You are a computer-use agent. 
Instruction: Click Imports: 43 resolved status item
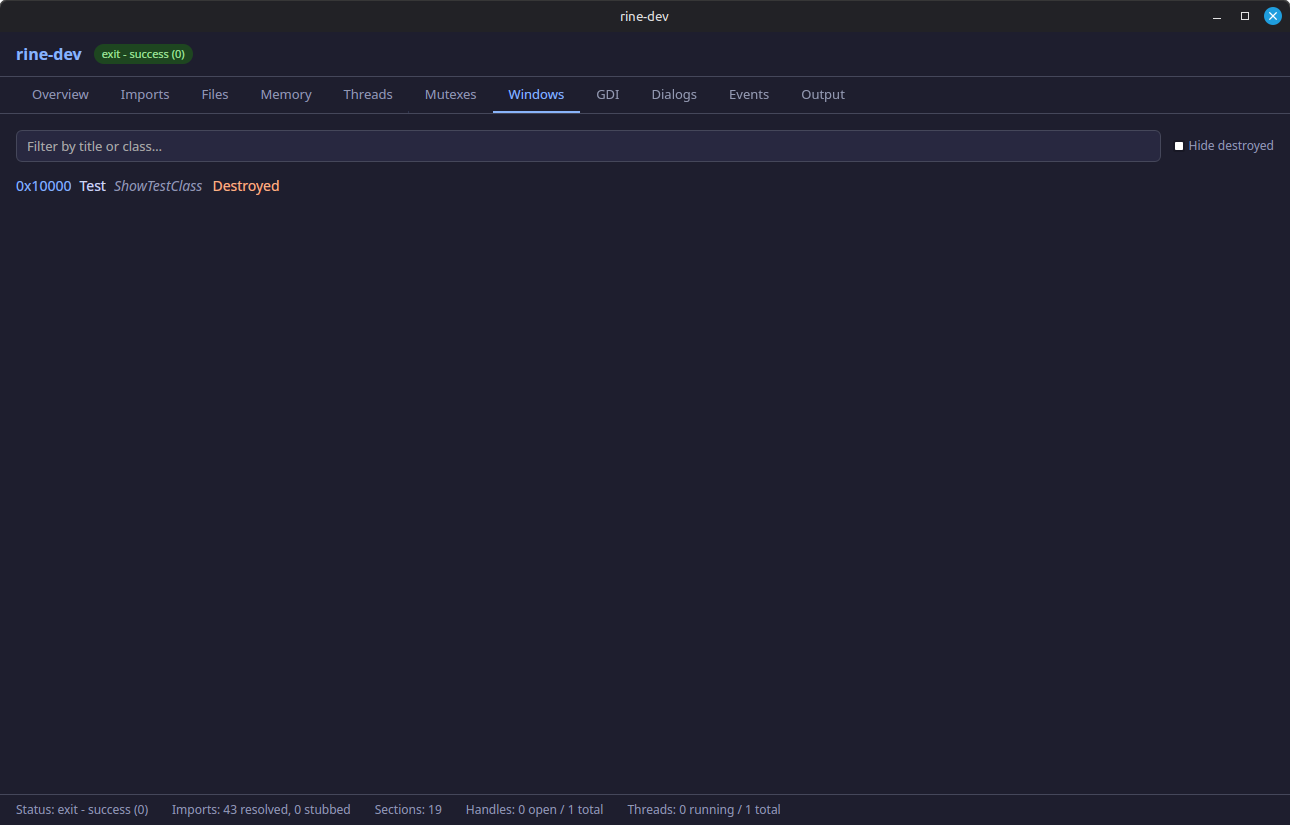261,809
